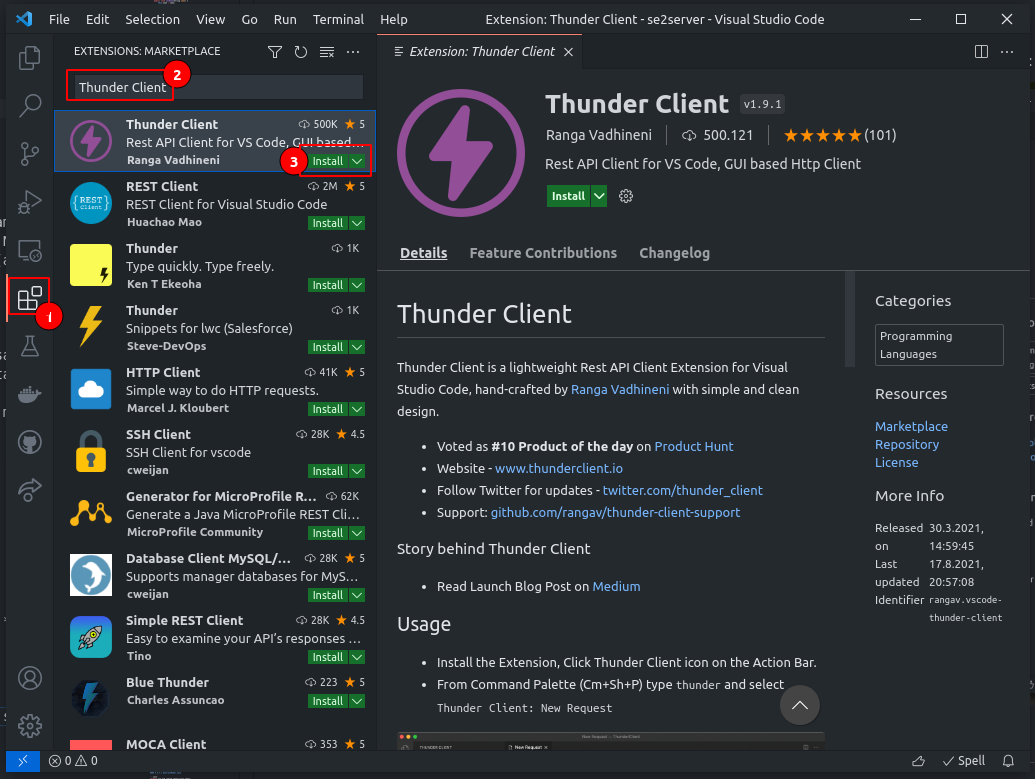The image size is (1035, 779).
Task: Install Database Client MySQL extension
Action: [328, 595]
